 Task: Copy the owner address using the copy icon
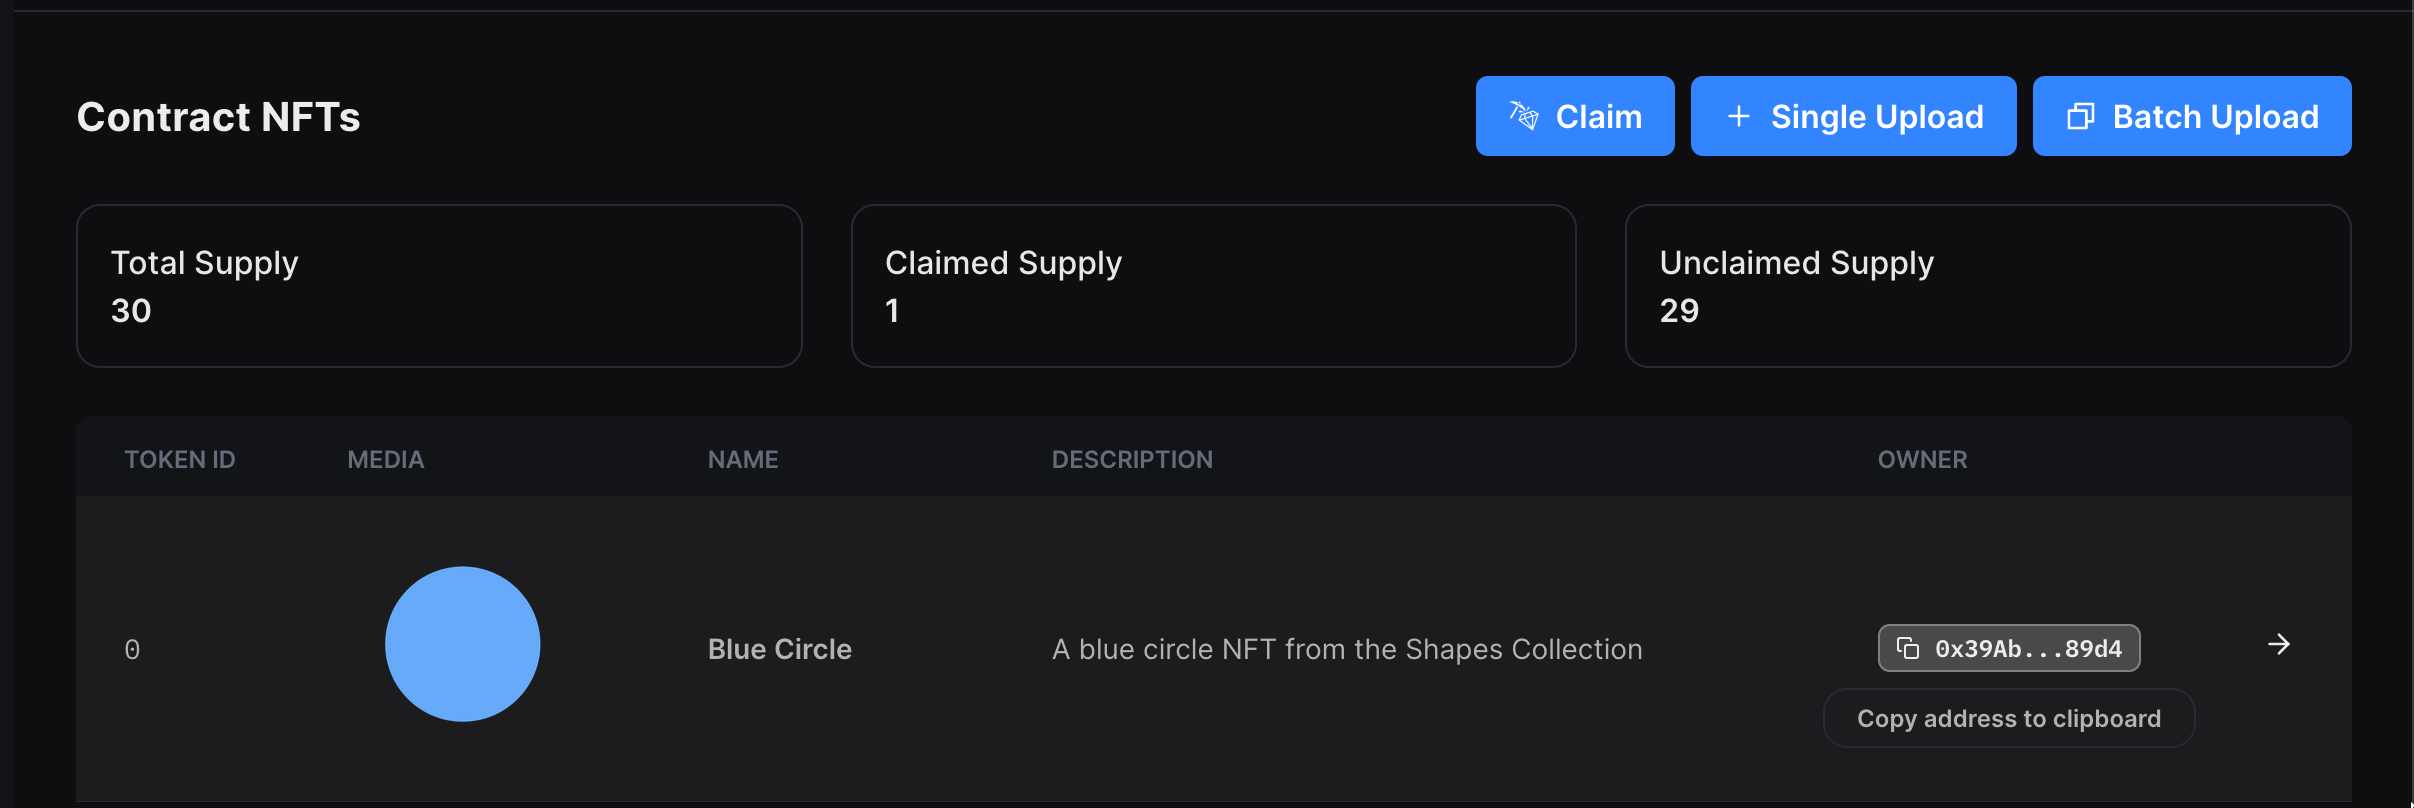[1910, 648]
